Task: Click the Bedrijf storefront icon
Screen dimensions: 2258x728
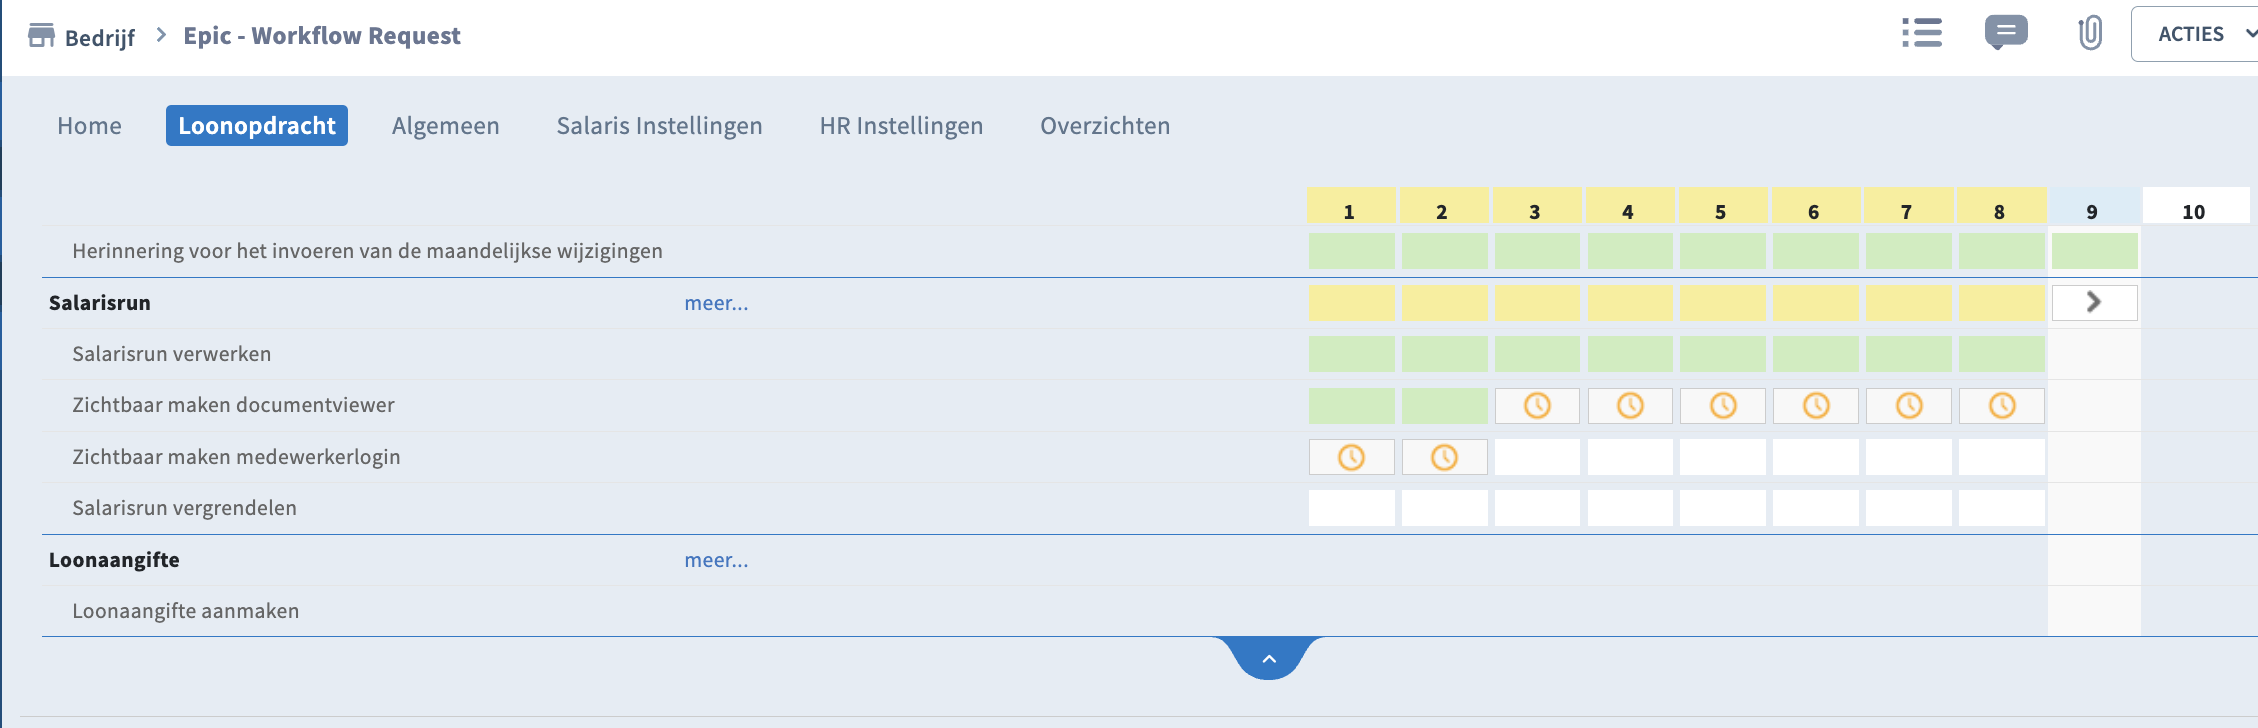Action: click(x=41, y=36)
